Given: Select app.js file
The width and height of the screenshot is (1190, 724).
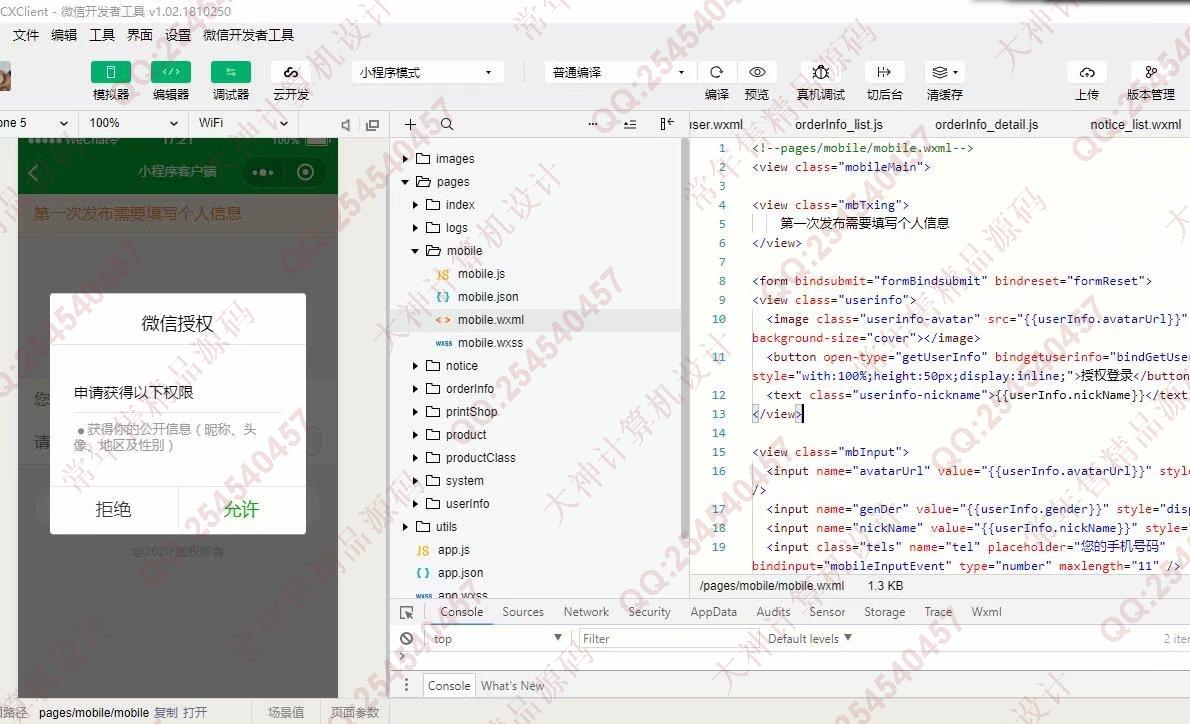Looking at the screenshot, I should tap(453, 550).
